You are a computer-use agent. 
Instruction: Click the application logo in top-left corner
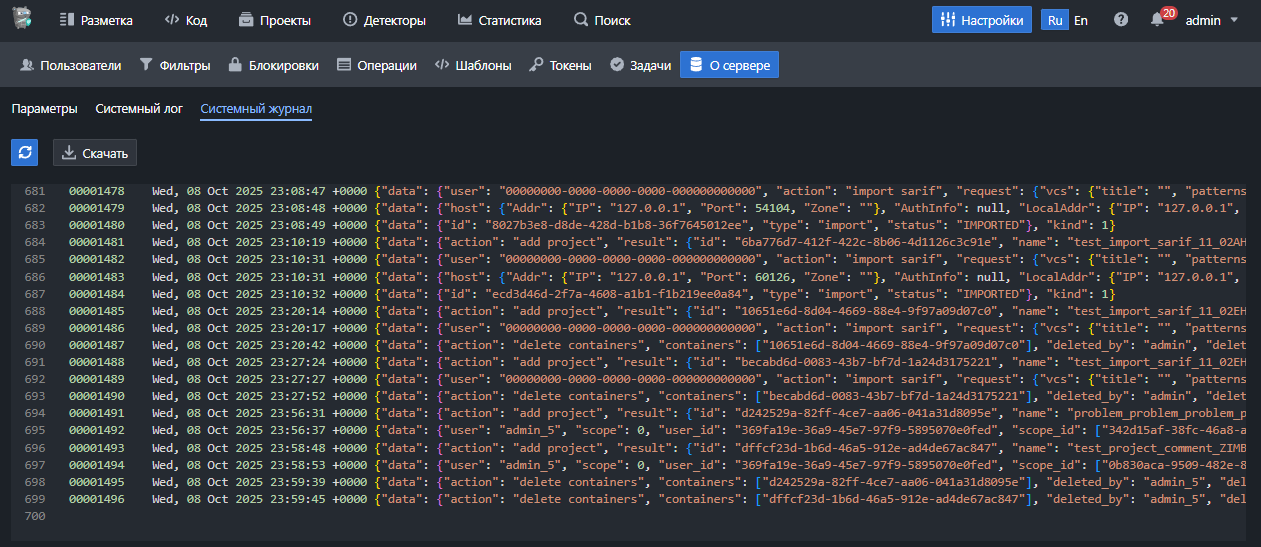click(22, 19)
